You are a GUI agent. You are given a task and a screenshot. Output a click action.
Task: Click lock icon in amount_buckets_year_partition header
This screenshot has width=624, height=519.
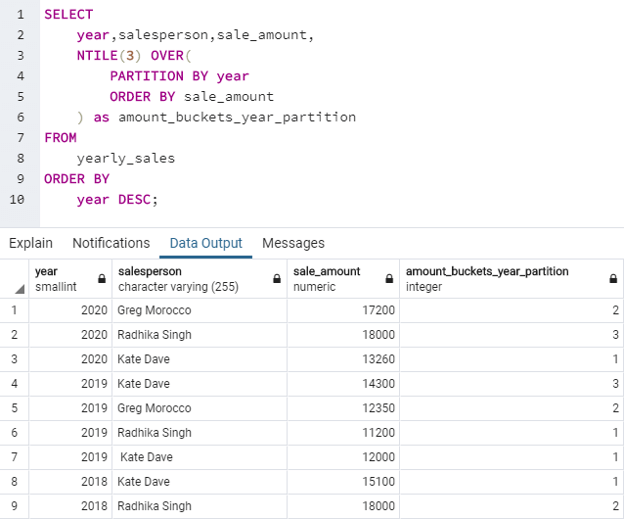pos(613,279)
